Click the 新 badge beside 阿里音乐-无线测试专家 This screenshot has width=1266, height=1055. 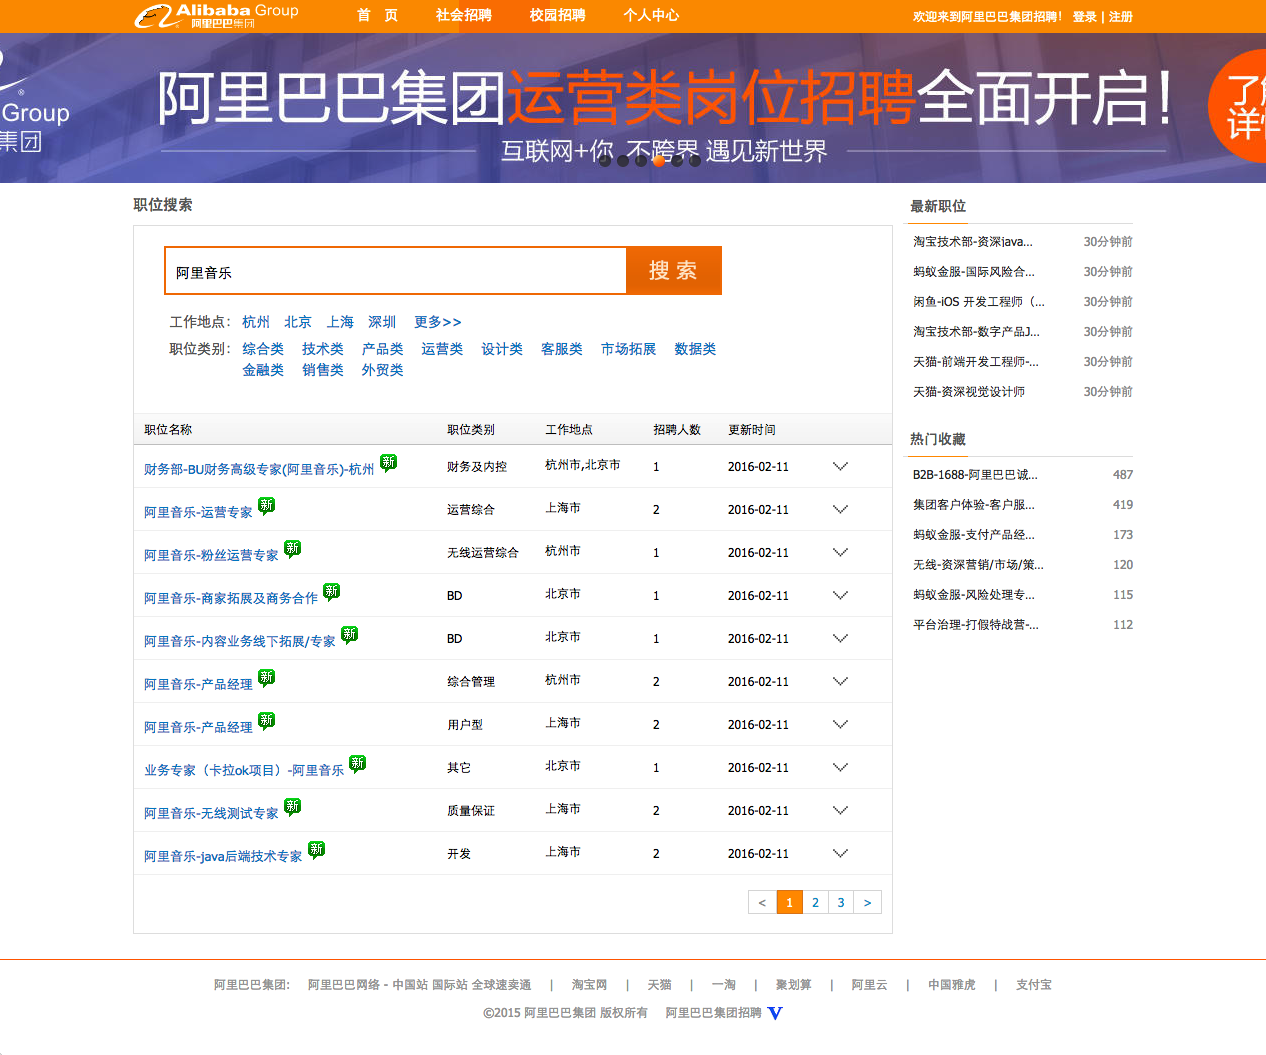point(292,806)
